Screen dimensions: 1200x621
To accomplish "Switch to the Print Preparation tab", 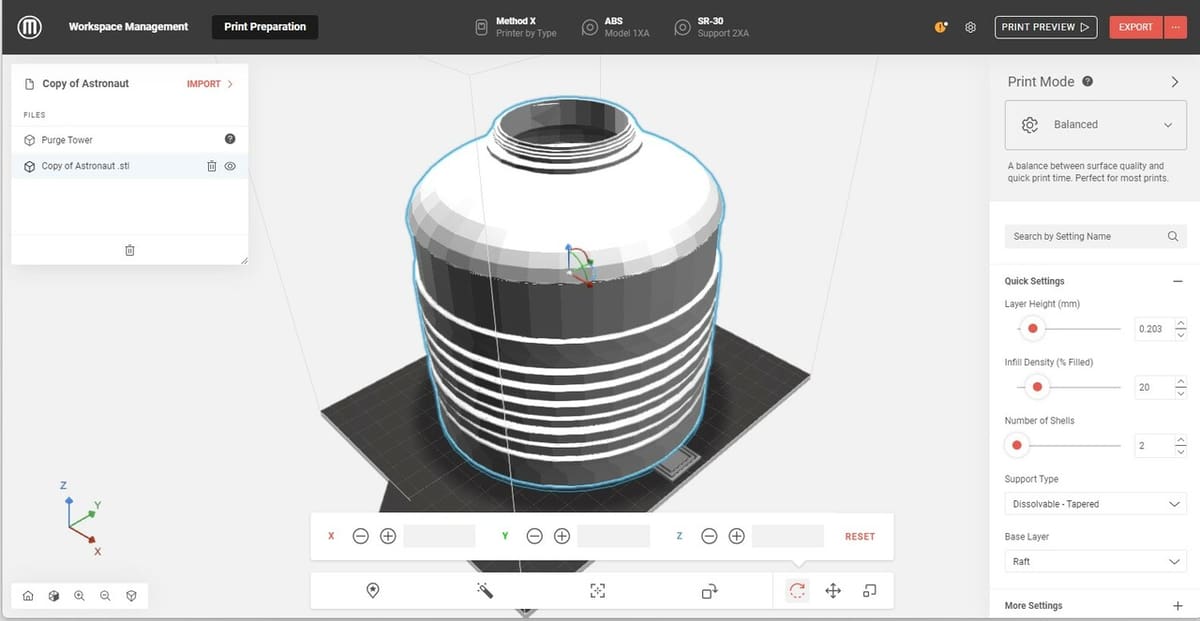I will [x=265, y=27].
